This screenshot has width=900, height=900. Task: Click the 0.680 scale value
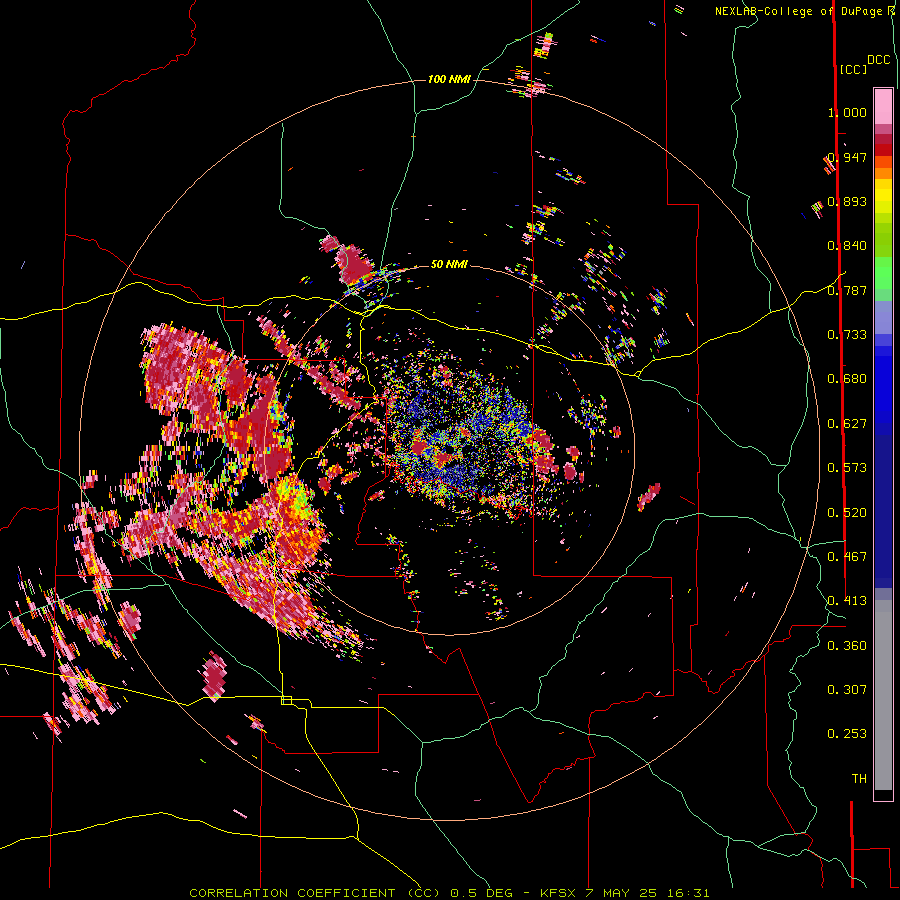click(847, 379)
